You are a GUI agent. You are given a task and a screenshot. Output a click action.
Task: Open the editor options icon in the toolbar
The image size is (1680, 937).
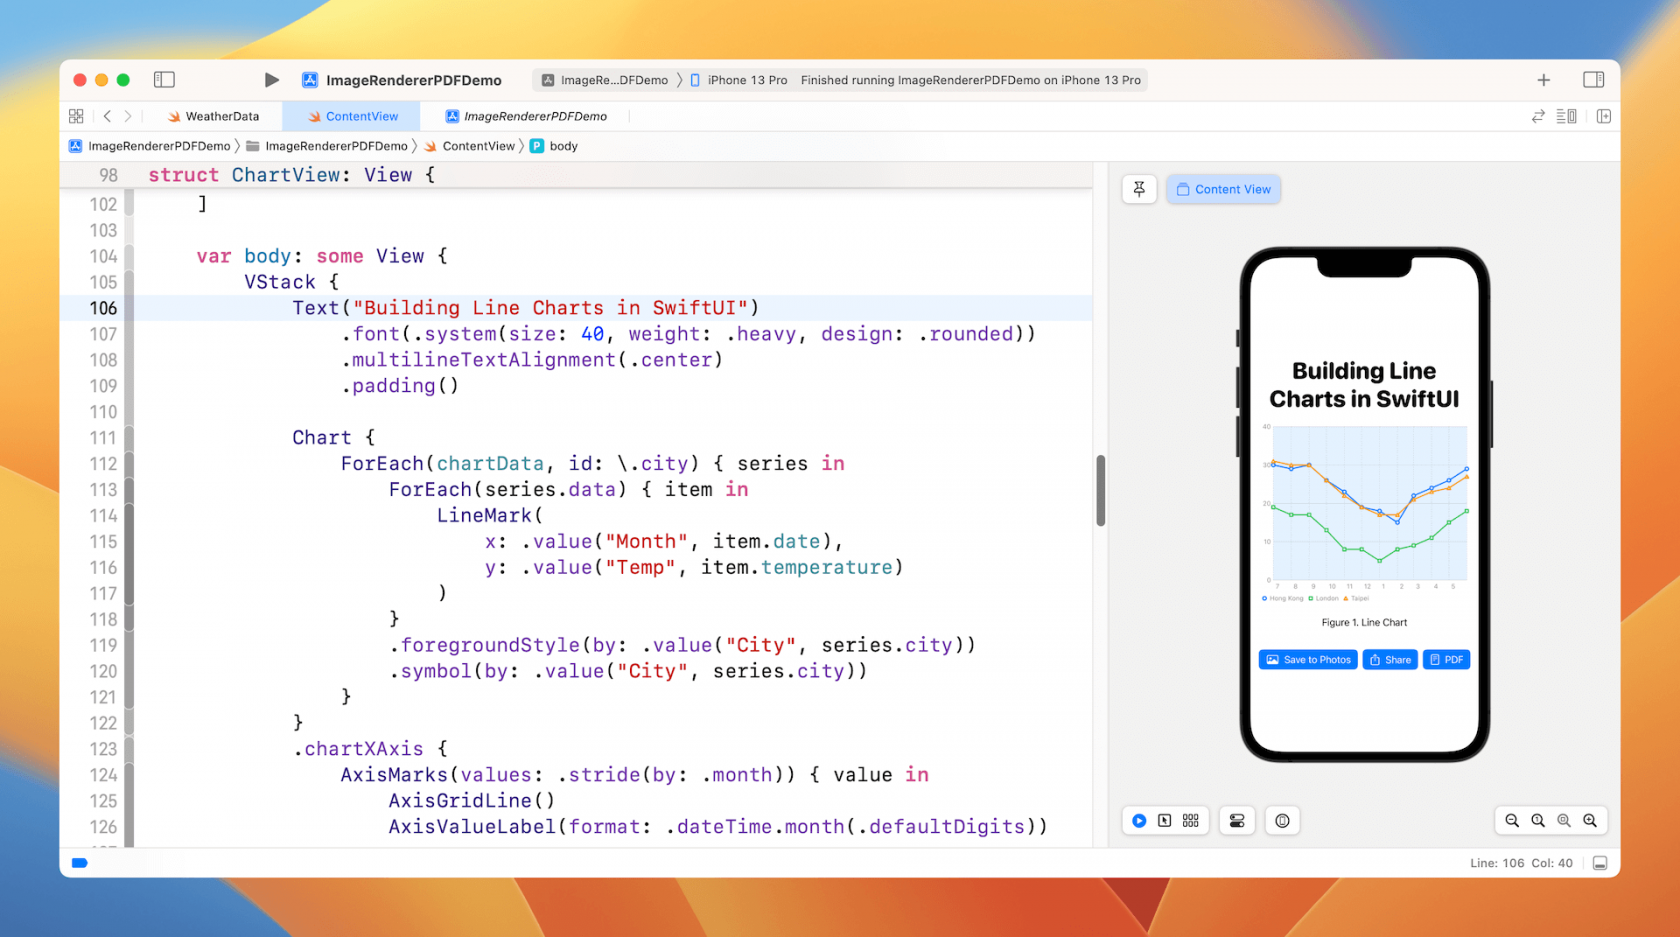point(1566,116)
